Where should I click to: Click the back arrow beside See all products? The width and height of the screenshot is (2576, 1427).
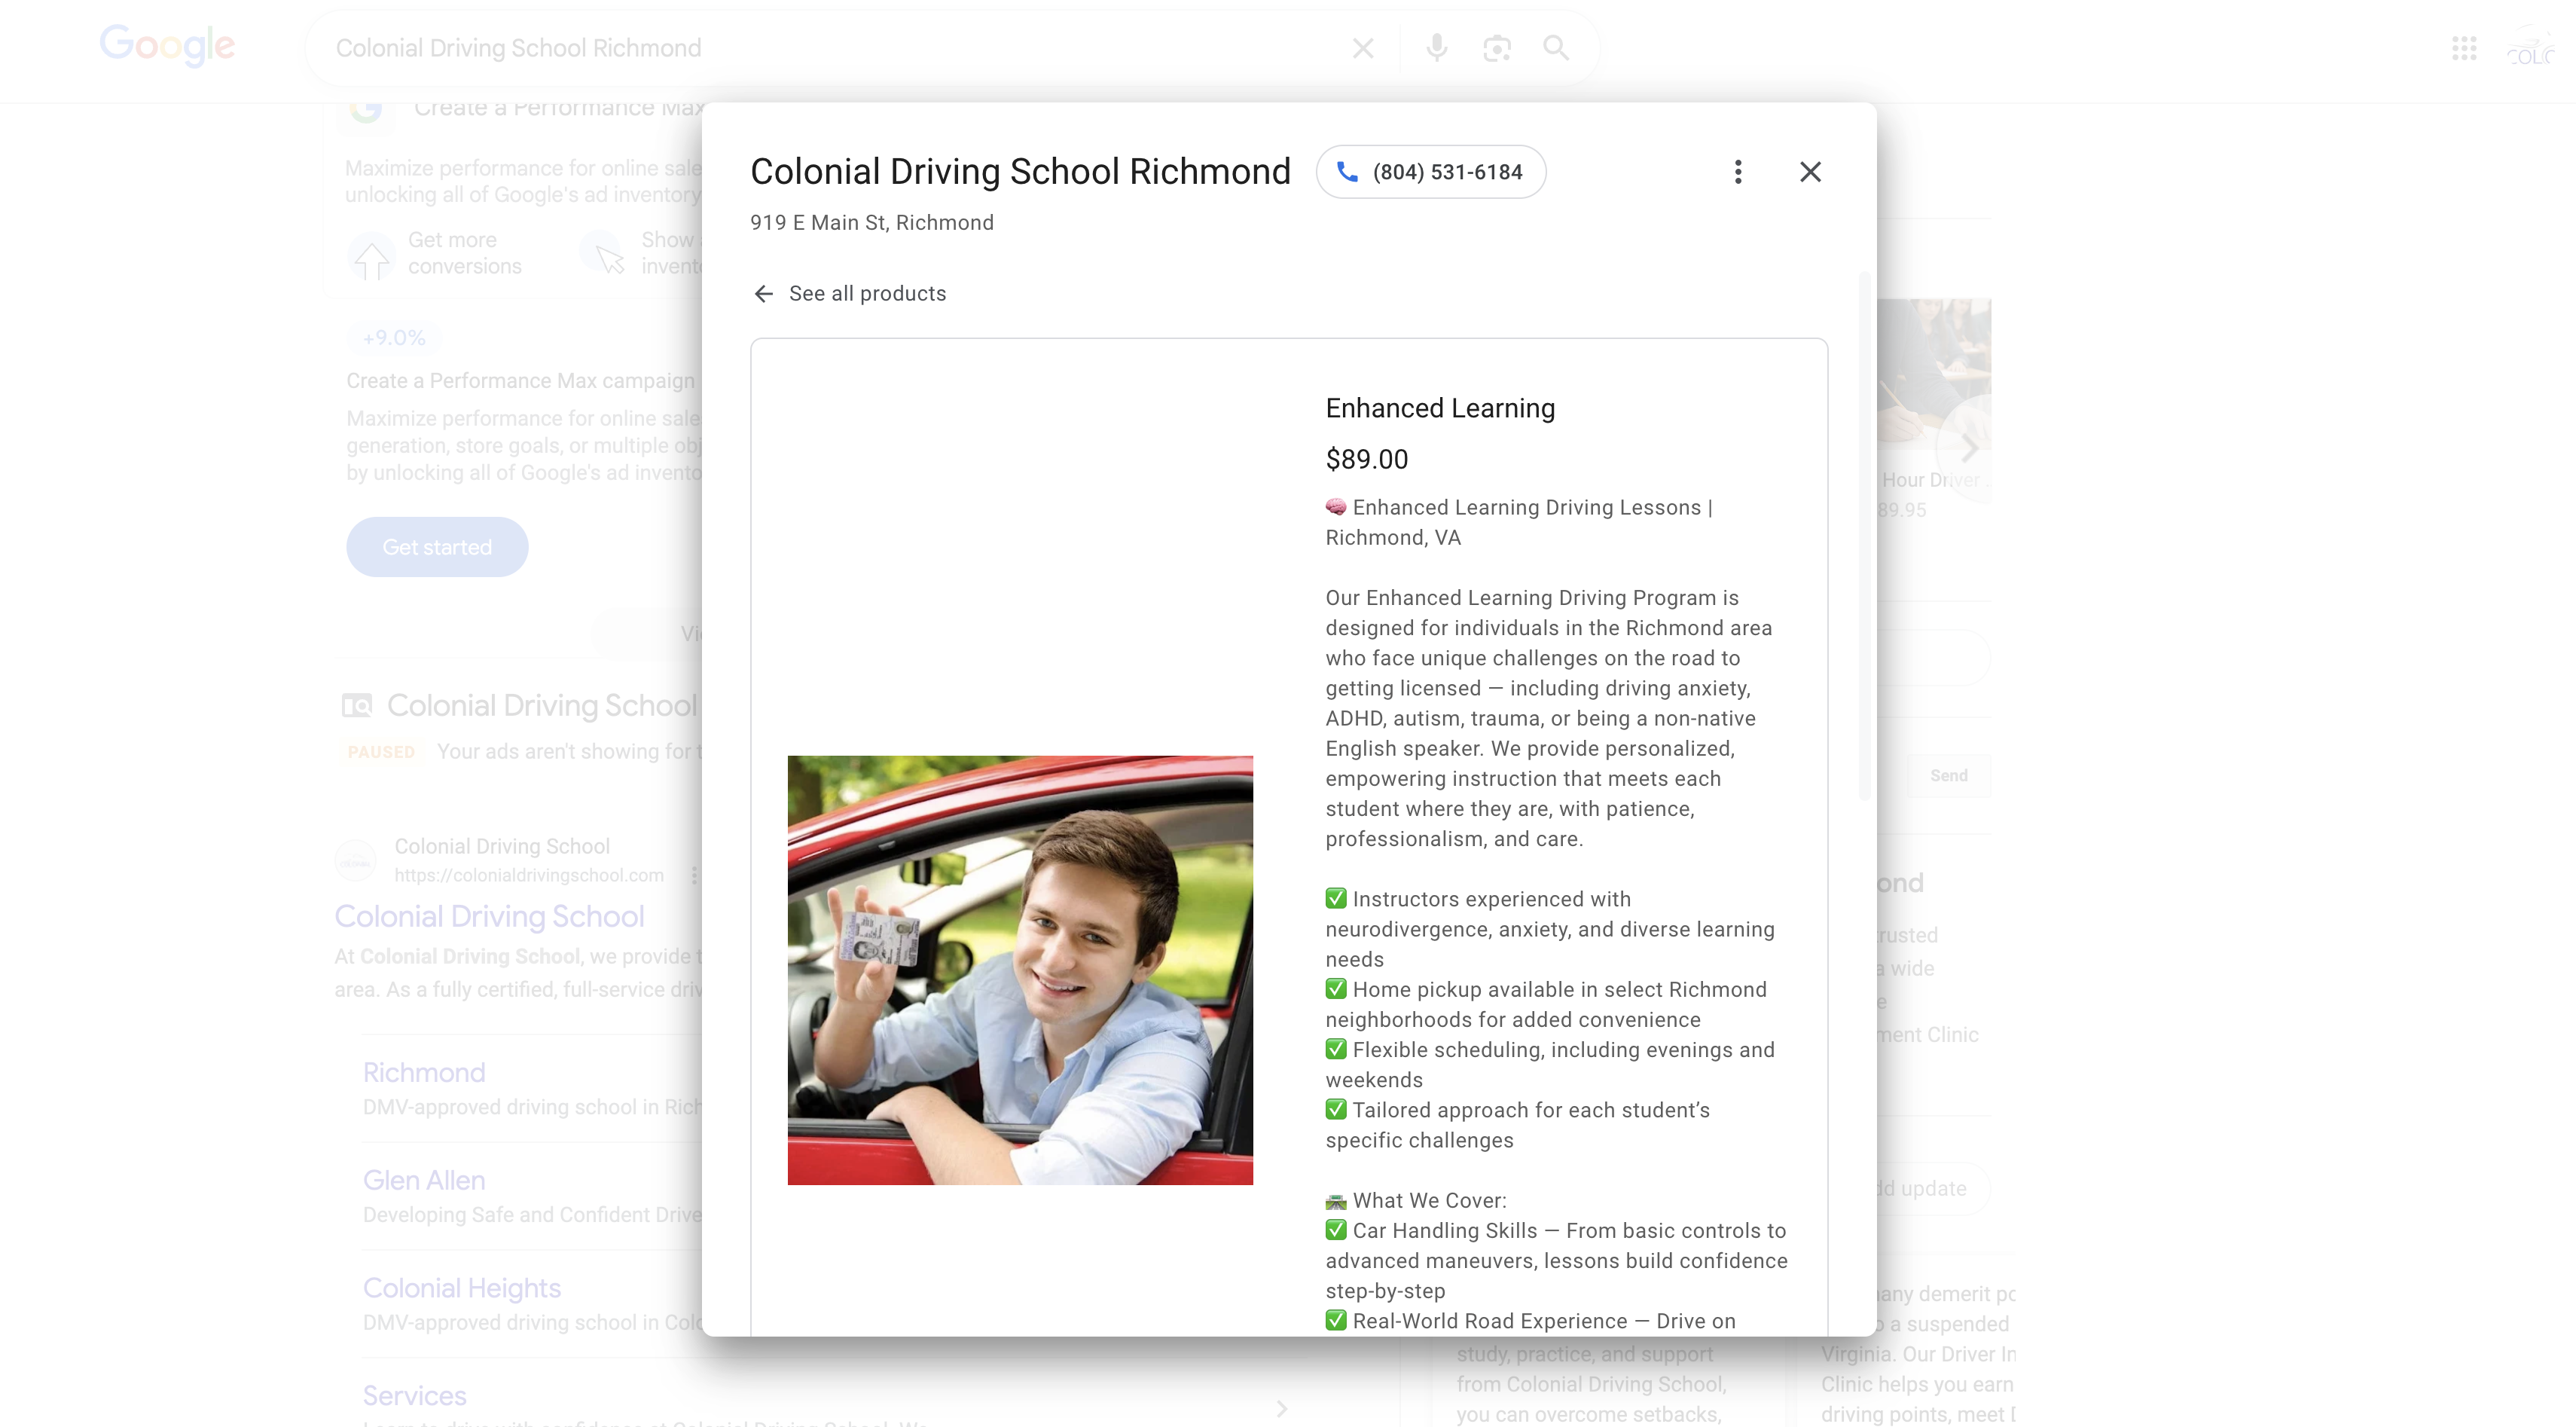click(763, 294)
